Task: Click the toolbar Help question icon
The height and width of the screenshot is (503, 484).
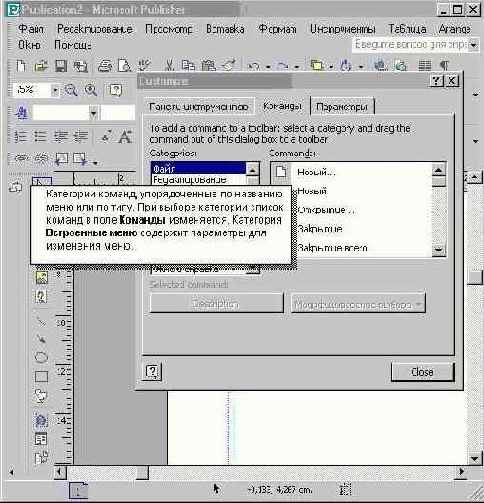Action: (x=115, y=90)
